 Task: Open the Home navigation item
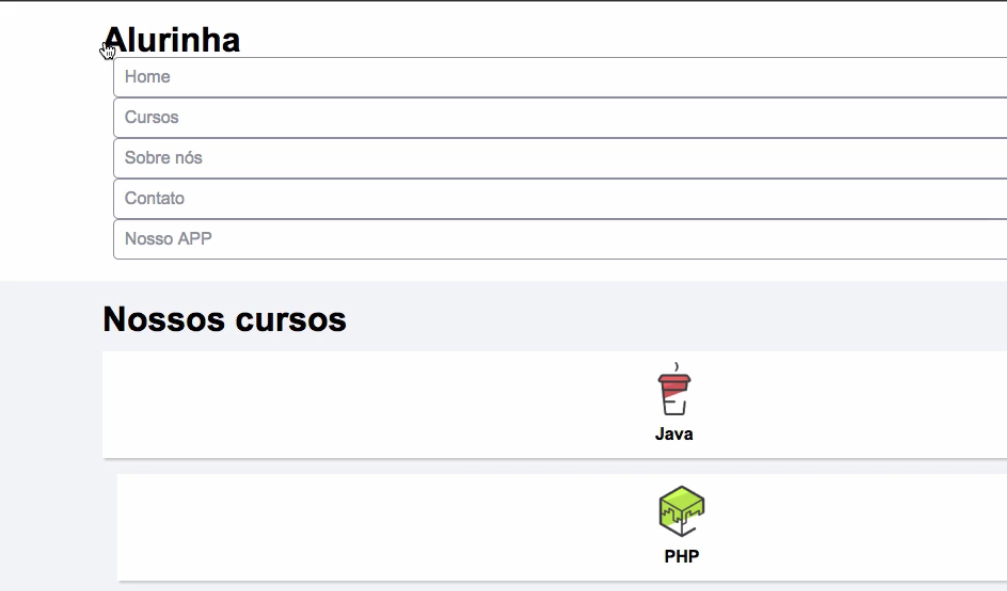(147, 77)
